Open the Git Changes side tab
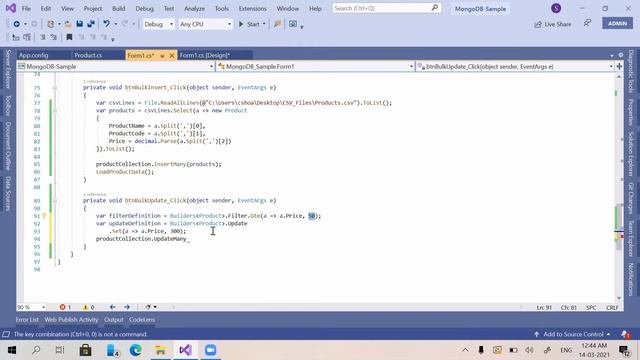 (631, 198)
